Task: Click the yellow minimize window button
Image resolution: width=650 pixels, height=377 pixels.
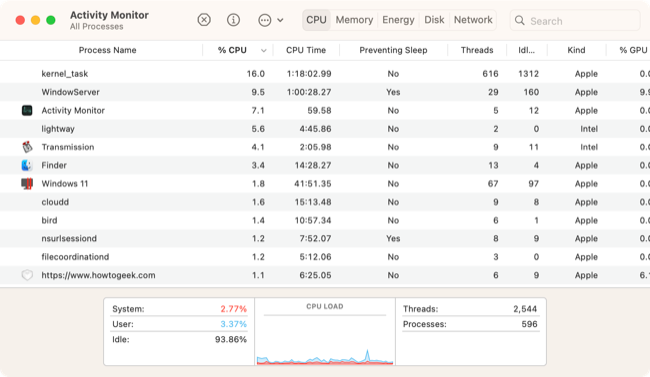Action: coord(35,20)
